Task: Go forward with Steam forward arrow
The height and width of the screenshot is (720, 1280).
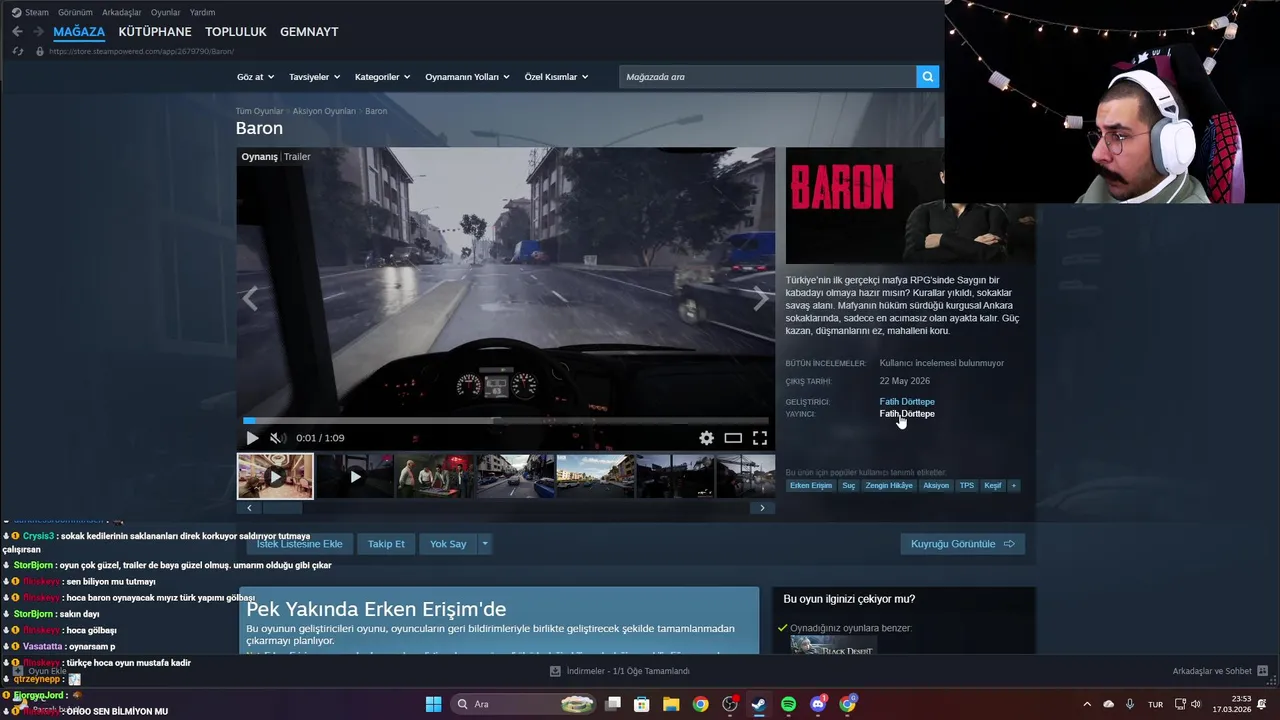Action: [39, 32]
